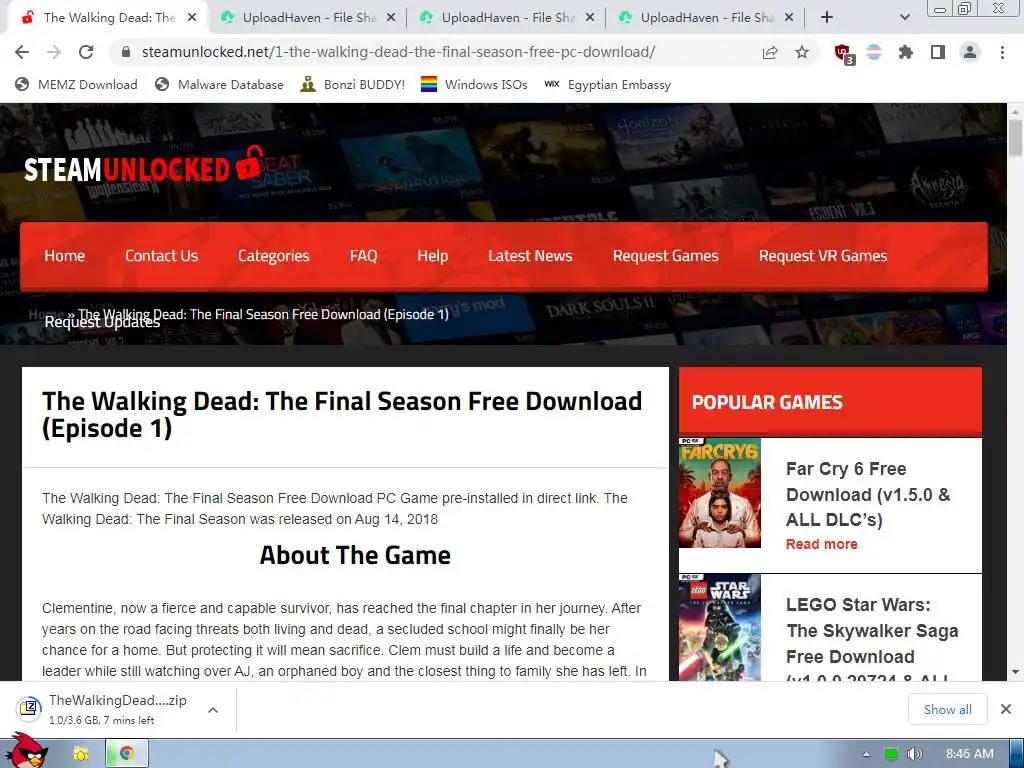Switch to the second UploadHaven tab
Image resolution: width=1024 pixels, height=768 pixels.
[506, 18]
